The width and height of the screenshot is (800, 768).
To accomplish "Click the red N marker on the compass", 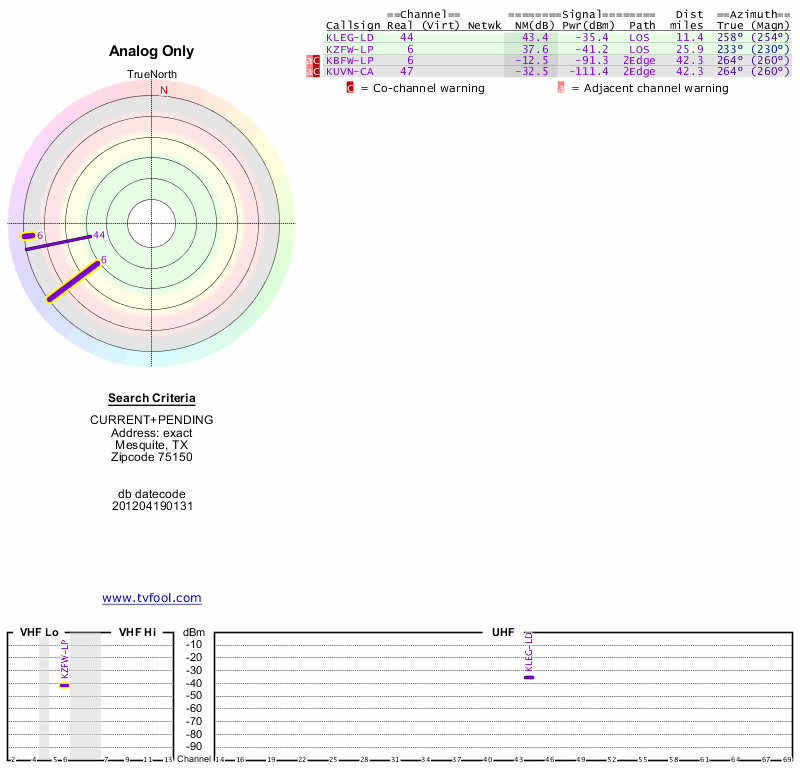I will [164, 90].
